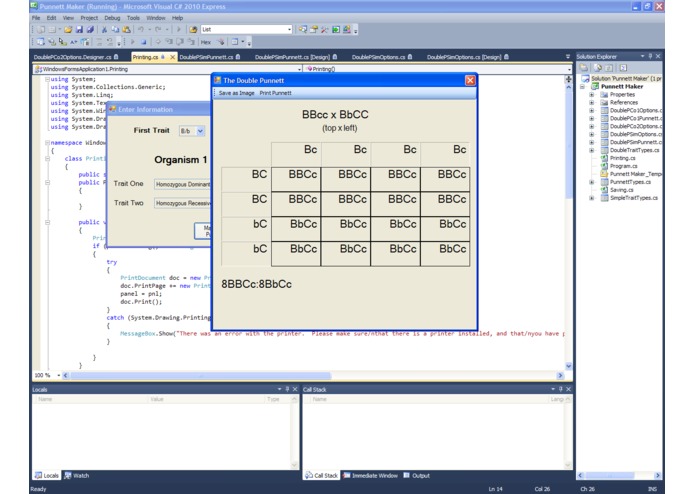Click the Show All Files icon in Solution Explorer
The width and height of the screenshot is (695, 494).
(598, 68)
